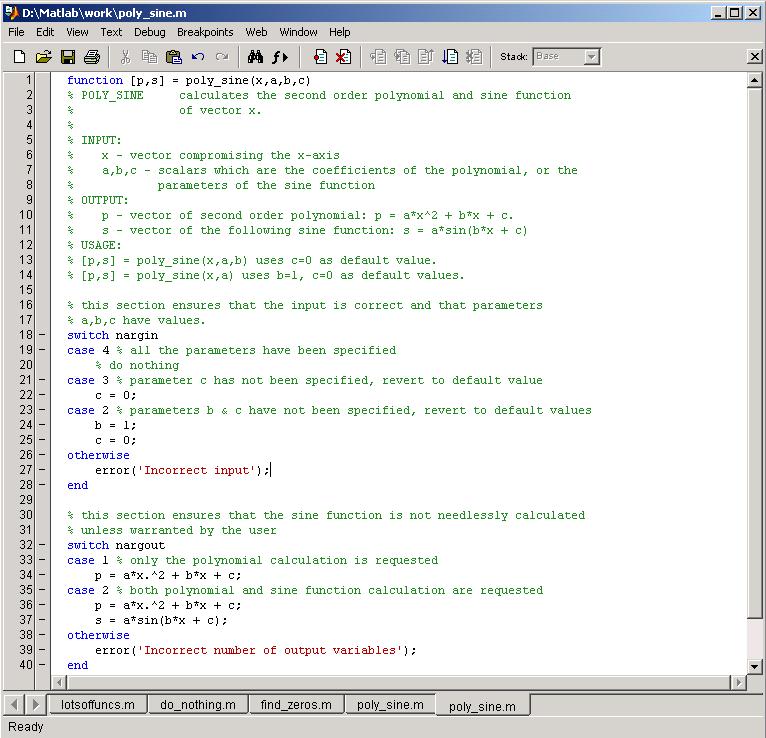Click the function declaration on line 1
The image size is (766, 738).
(189, 80)
